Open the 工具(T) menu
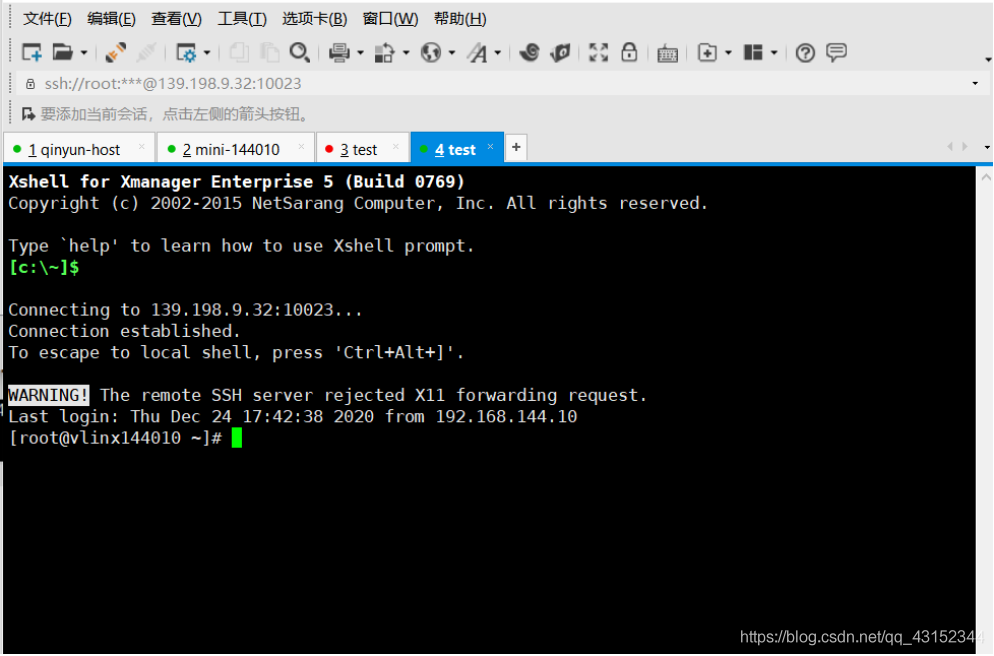 click(x=242, y=18)
